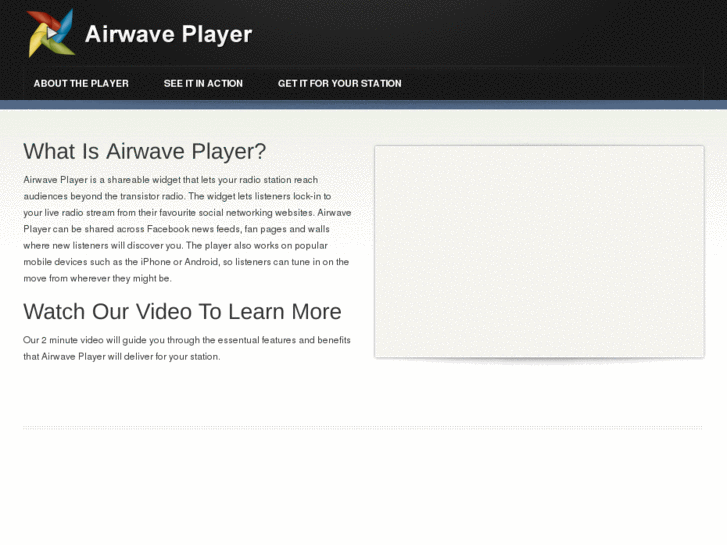Click the paragraph starting 'Airwave Player is a shareable widget'
Image resolution: width=727 pixels, height=545 pixels.
187,229
